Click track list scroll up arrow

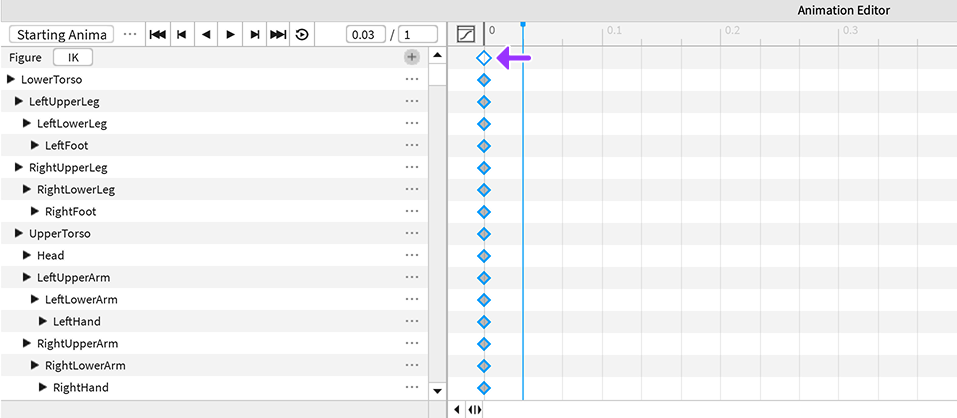436,56
